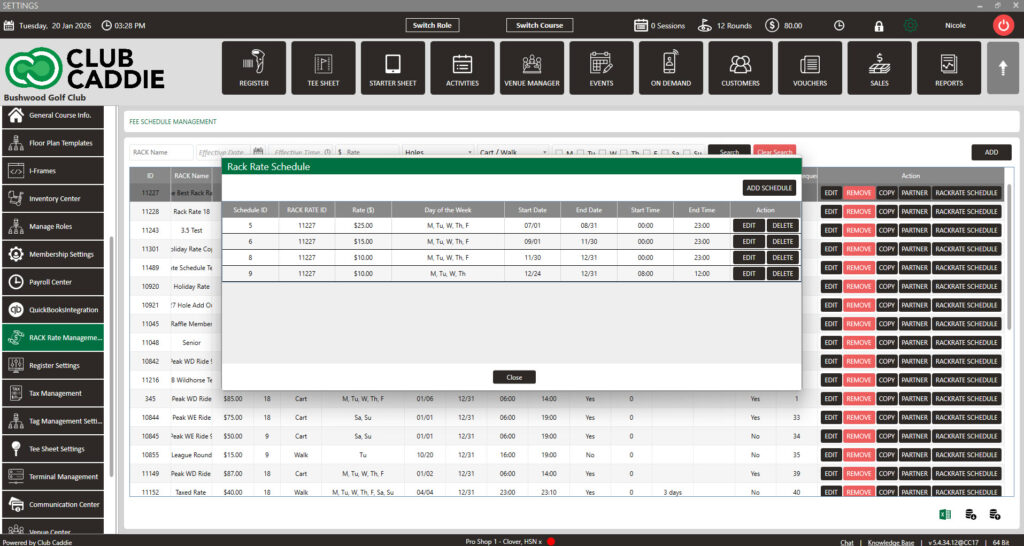Select Tax Management in sidebar
1024x546 pixels.
[57, 393]
